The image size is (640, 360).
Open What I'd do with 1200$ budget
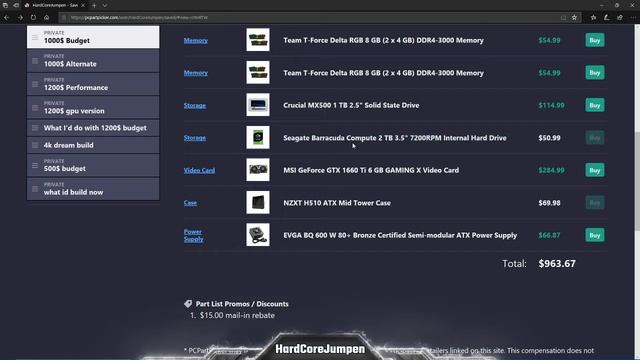(93, 128)
